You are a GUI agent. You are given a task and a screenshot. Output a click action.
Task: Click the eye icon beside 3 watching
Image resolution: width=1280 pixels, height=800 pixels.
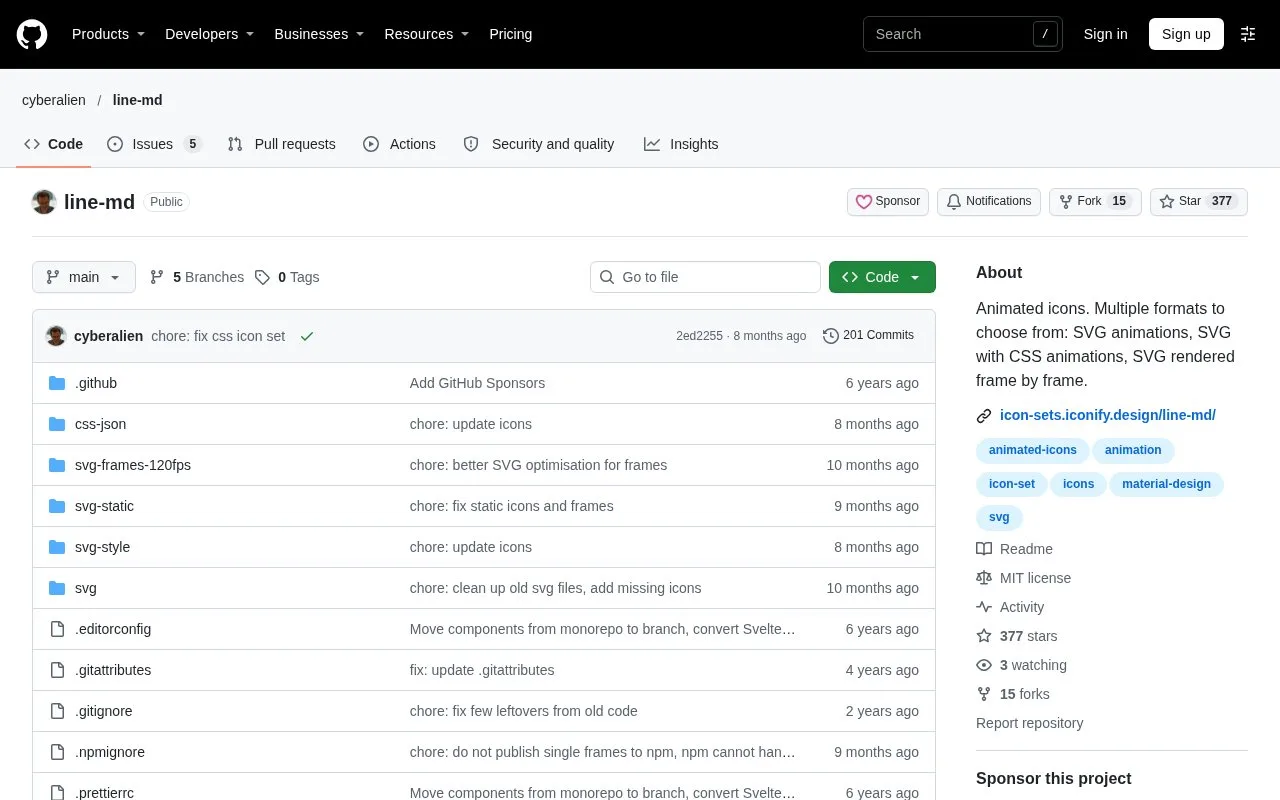coord(984,665)
